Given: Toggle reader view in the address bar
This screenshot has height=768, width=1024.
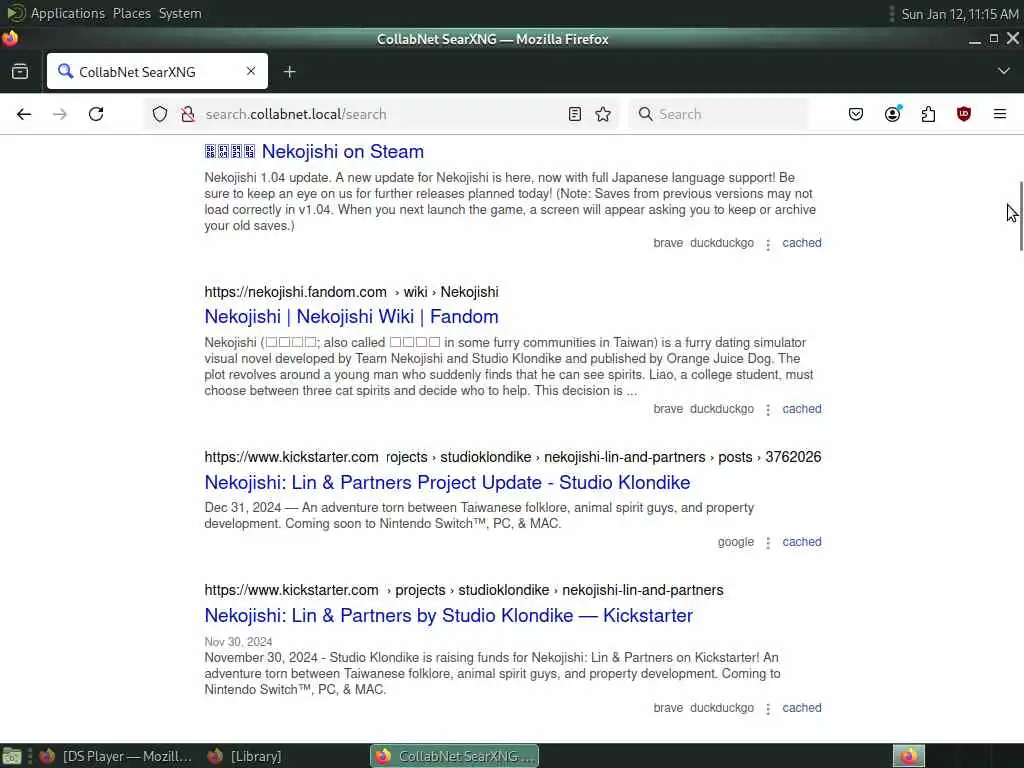Looking at the screenshot, I should (575, 114).
